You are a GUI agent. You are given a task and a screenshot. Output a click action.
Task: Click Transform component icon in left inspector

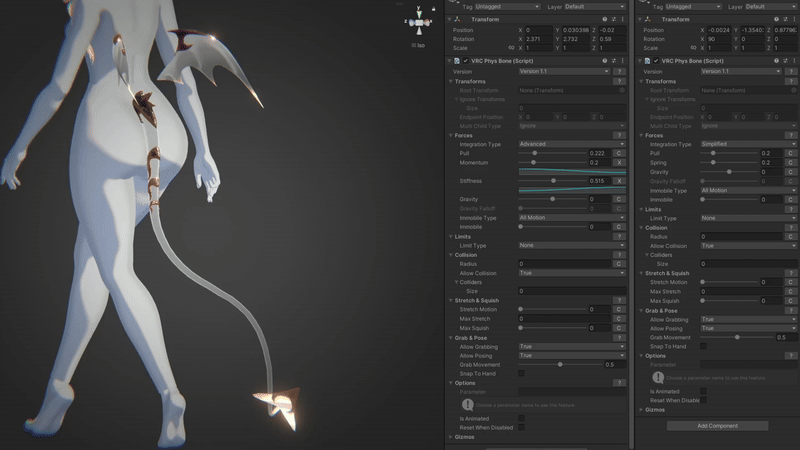click(x=457, y=19)
